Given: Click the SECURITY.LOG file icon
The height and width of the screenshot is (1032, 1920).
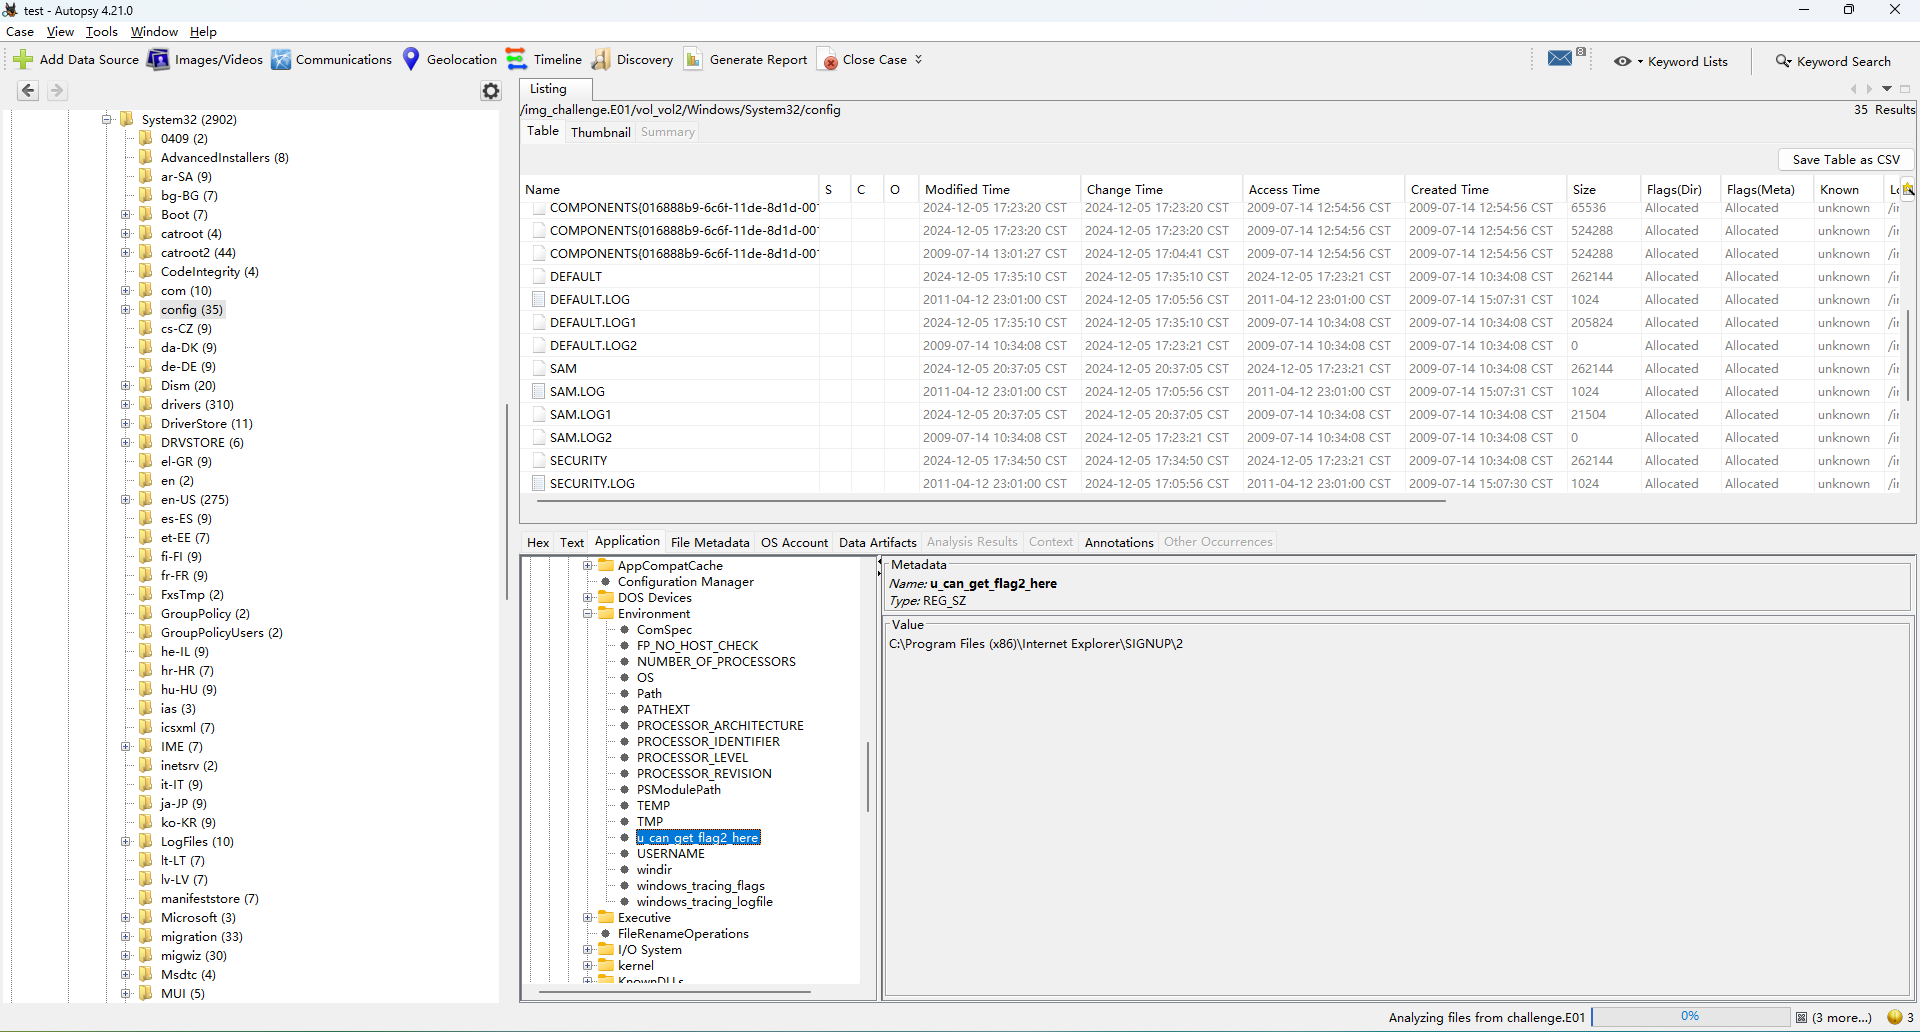Looking at the screenshot, I should click(x=539, y=483).
